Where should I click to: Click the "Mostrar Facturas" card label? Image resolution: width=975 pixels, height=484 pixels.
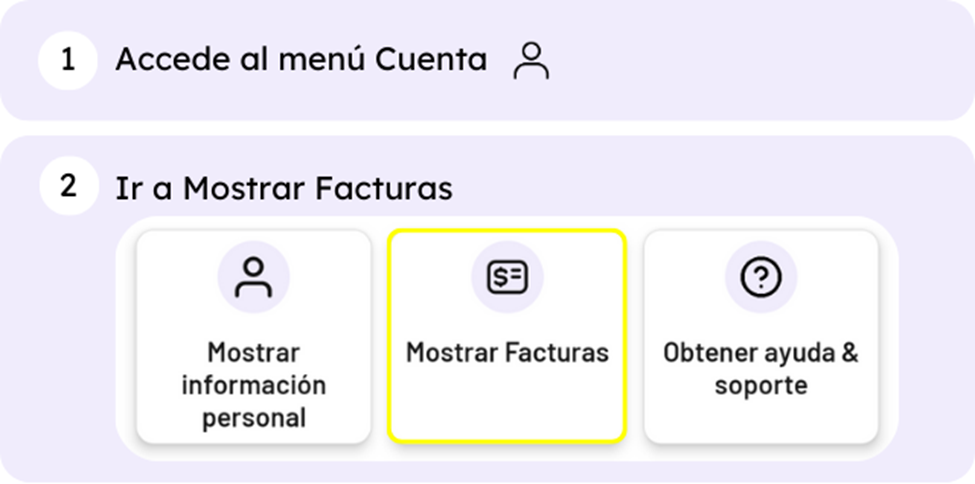(x=507, y=353)
